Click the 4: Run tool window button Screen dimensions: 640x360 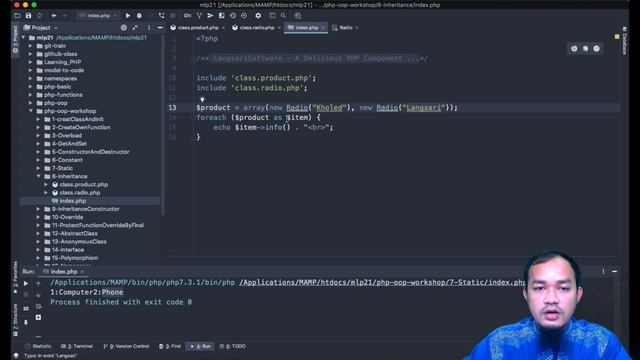click(200, 346)
